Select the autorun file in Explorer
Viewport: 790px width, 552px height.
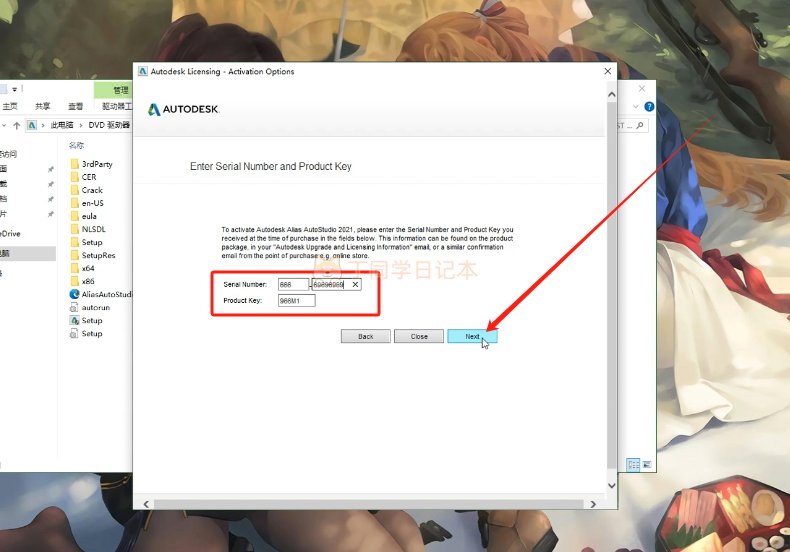(x=90, y=307)
